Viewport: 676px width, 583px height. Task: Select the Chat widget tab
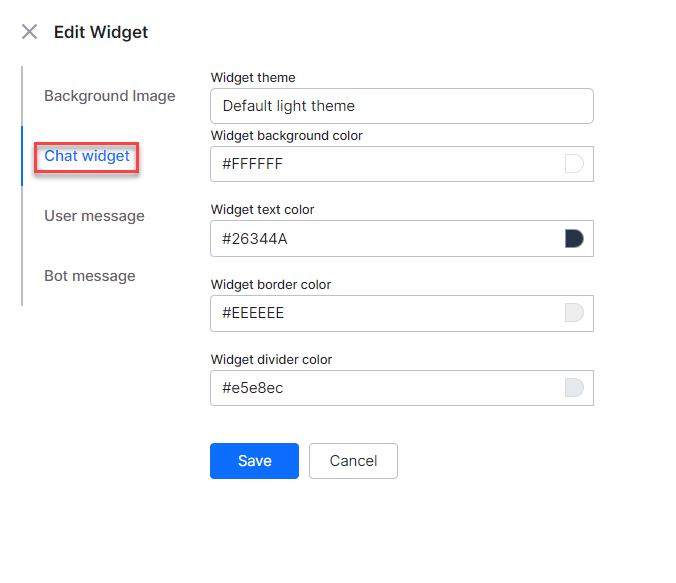pos(87,156)
